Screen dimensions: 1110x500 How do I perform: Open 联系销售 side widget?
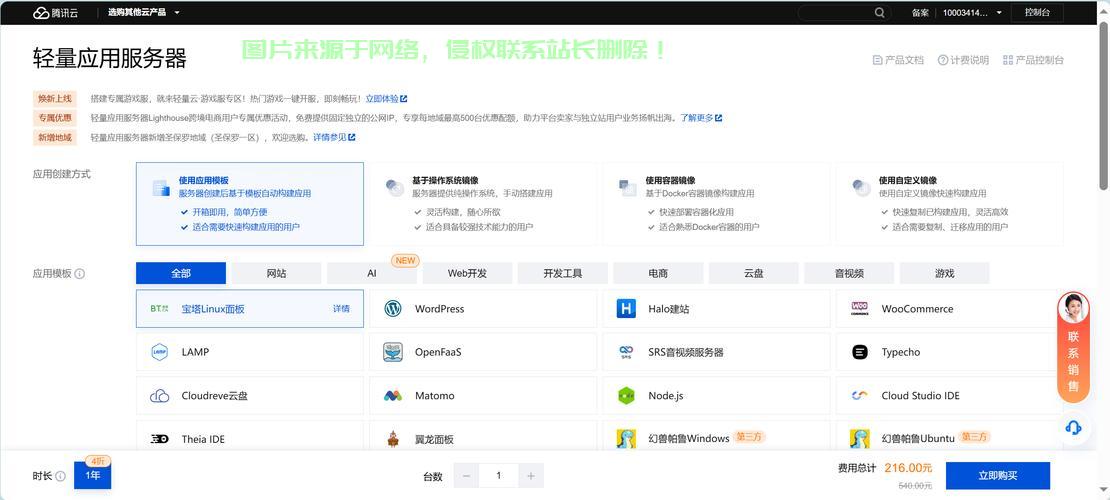[x=1073, y=361]
